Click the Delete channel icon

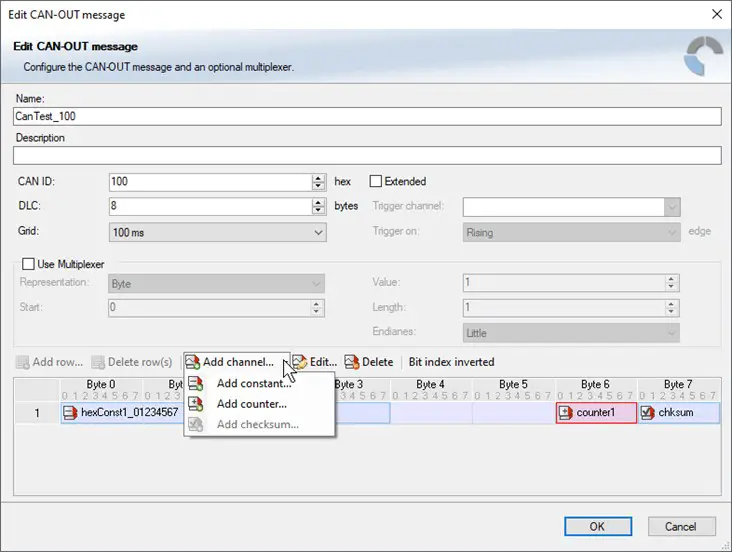tap(352, 362)
